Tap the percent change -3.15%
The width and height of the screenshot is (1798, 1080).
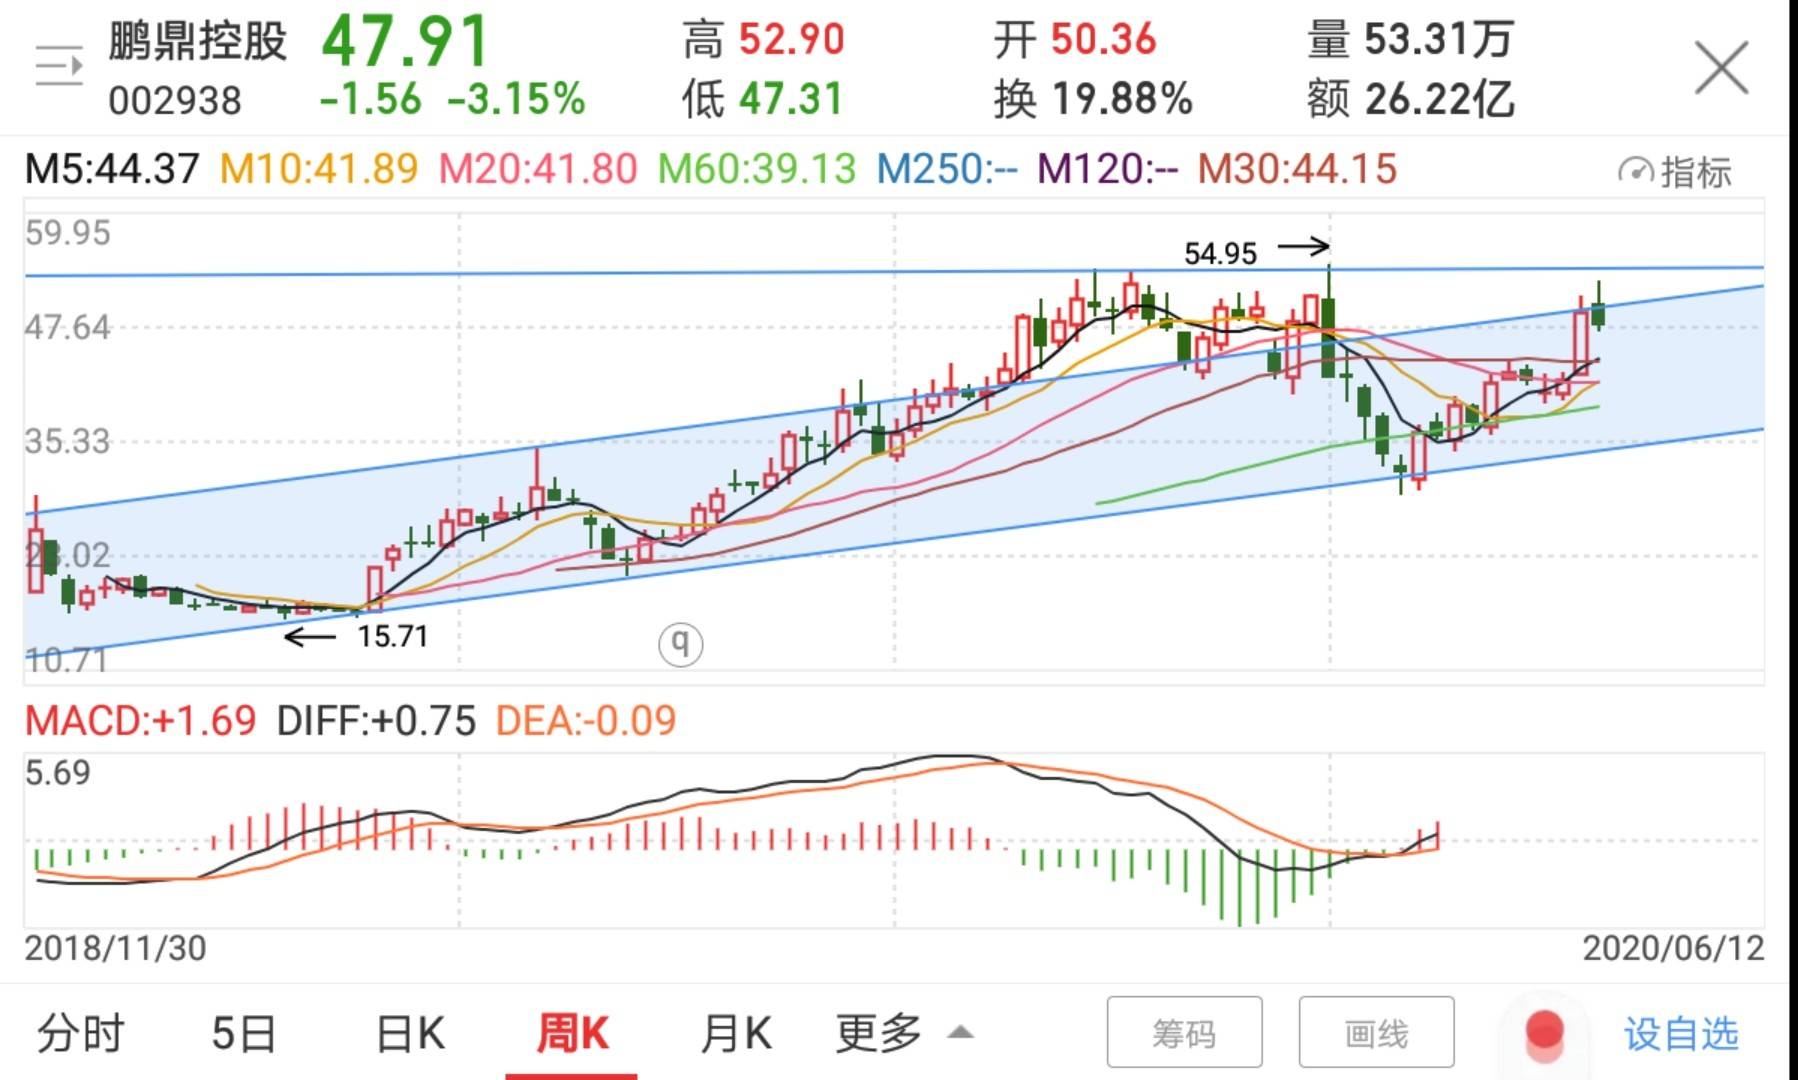[516, 99]
